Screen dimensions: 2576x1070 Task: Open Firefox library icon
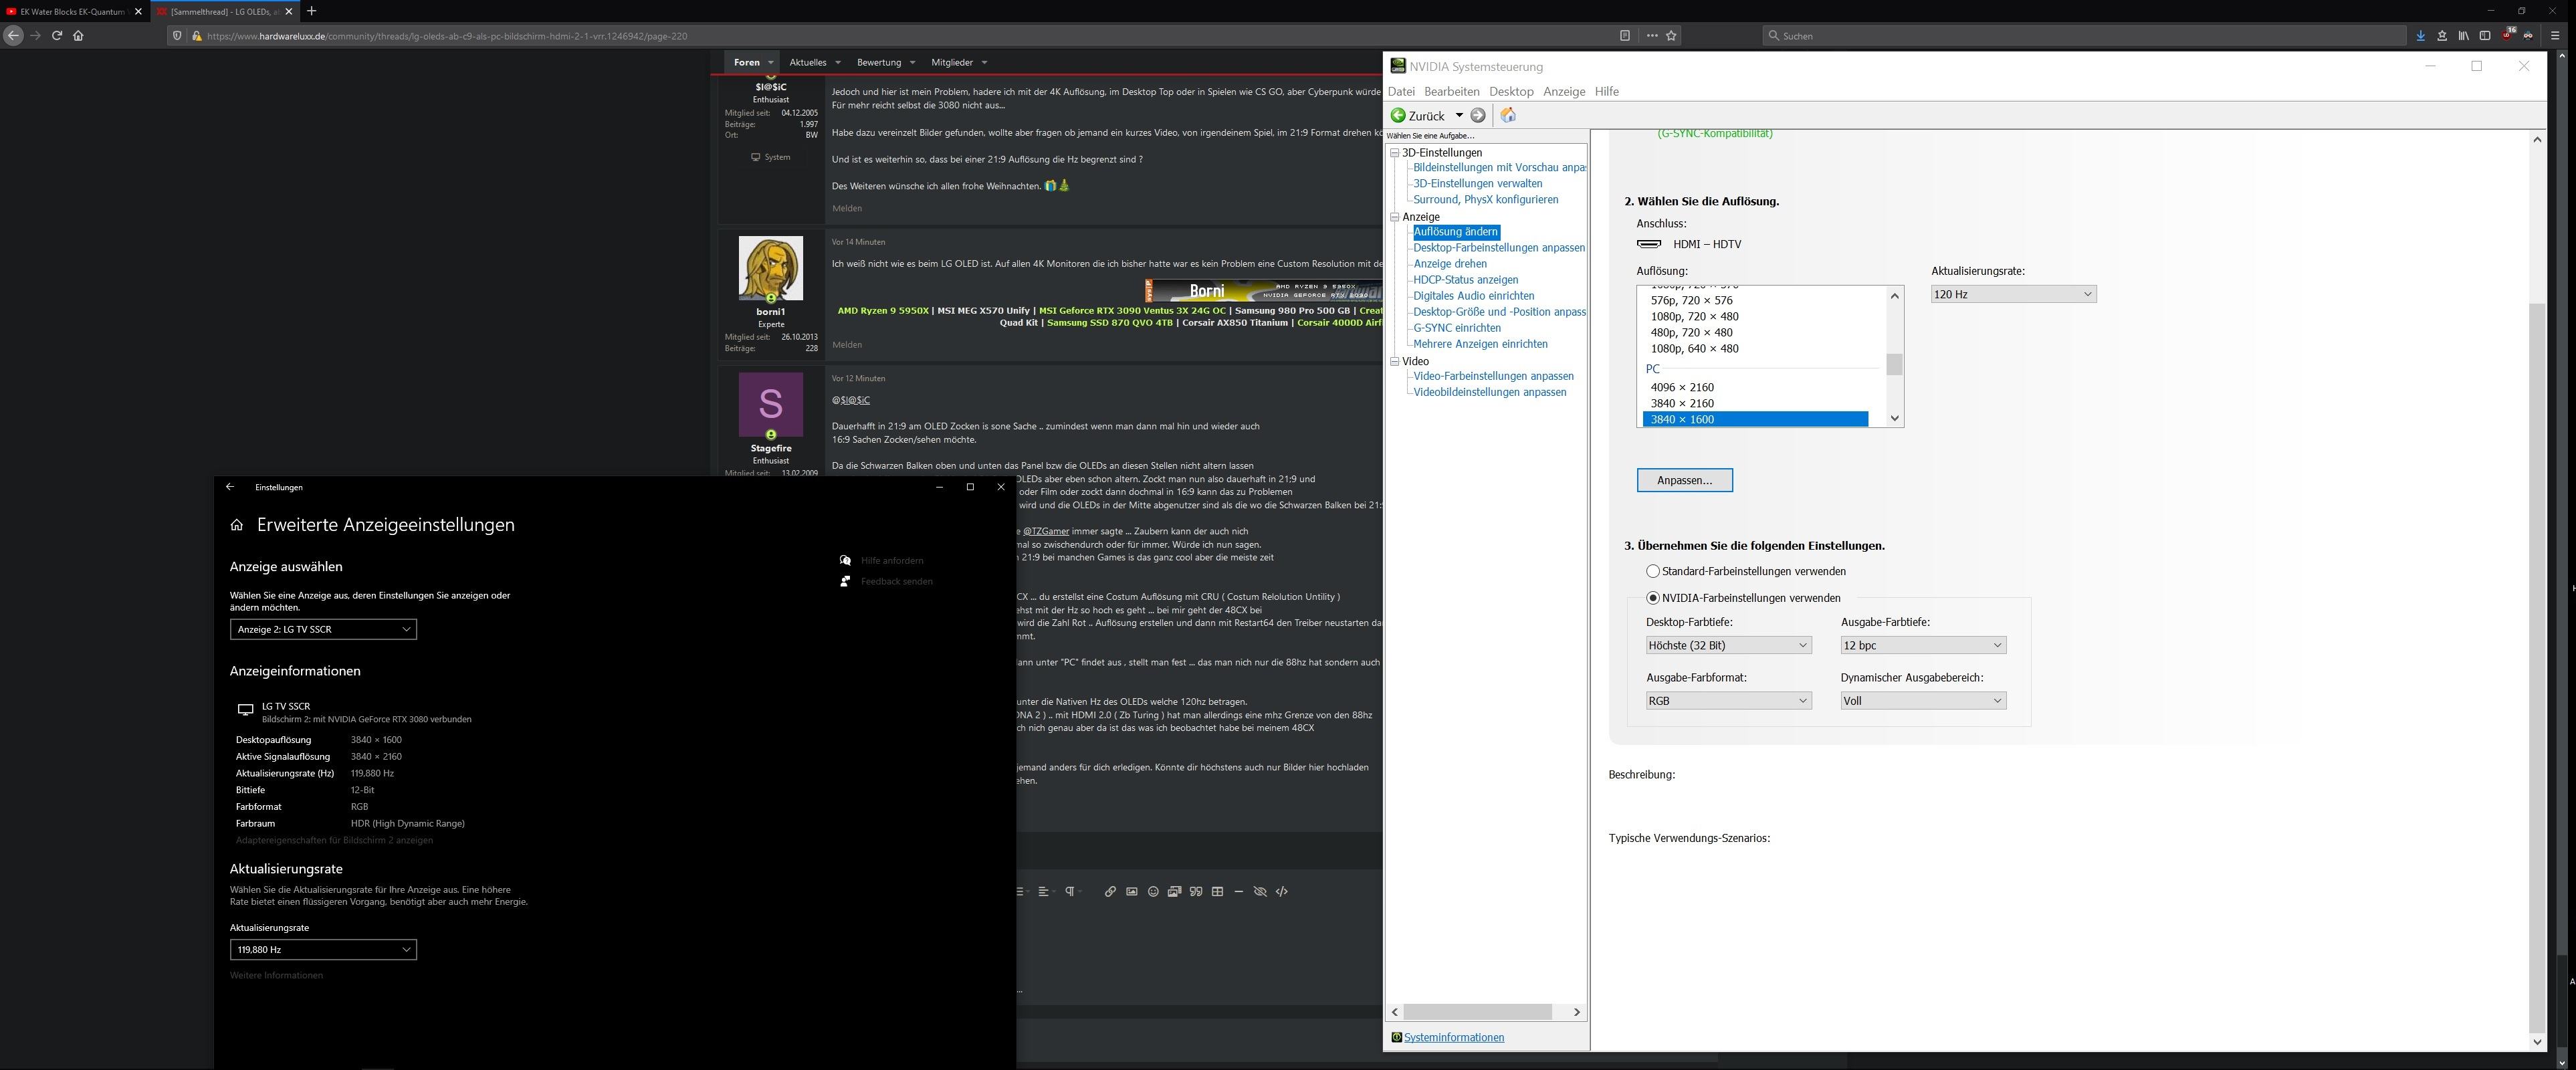(x=2463, y=35)
